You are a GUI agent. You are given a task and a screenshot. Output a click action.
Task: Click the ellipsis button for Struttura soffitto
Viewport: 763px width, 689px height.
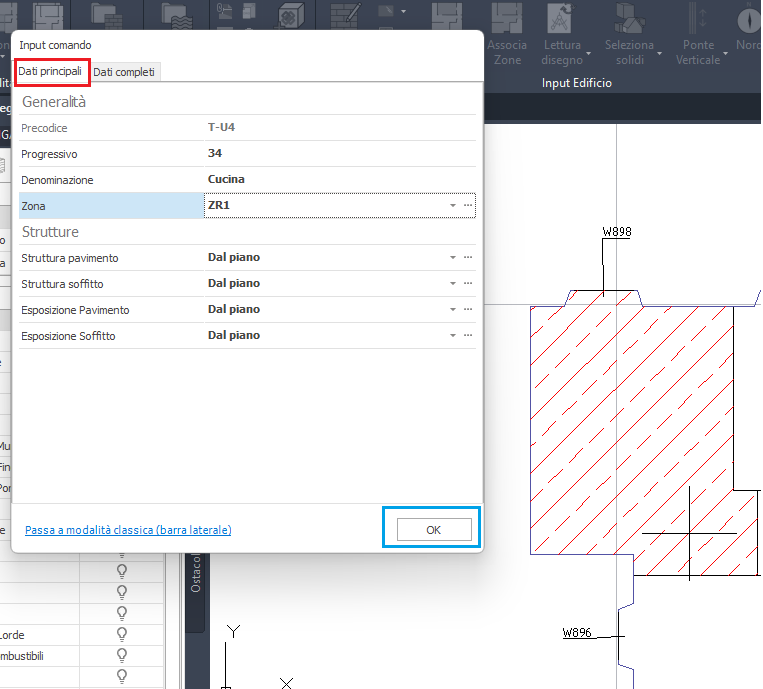467,284
